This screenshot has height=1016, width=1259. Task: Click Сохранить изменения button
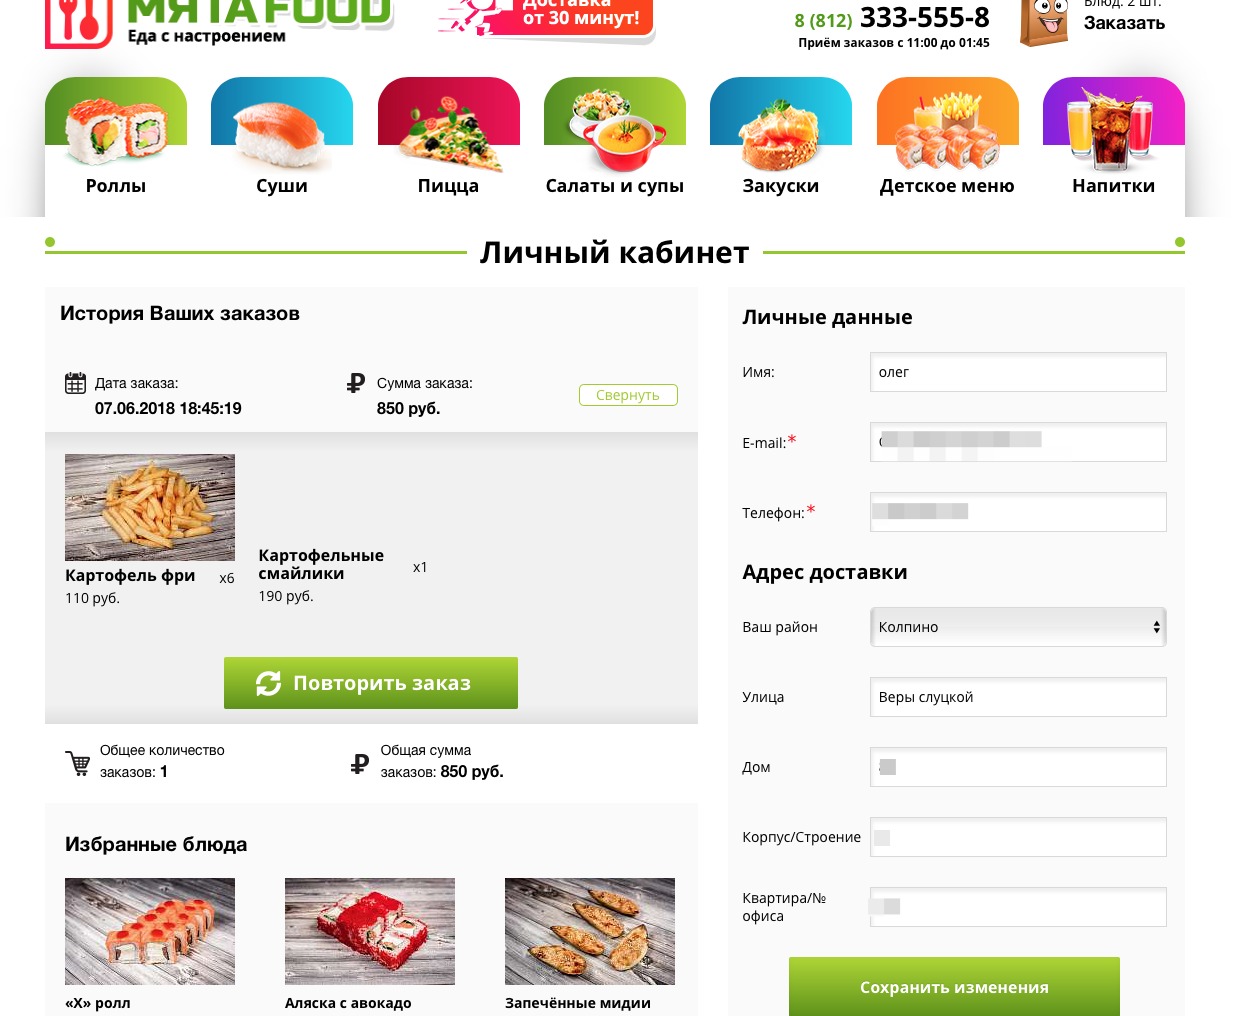[x=954, y=987]
